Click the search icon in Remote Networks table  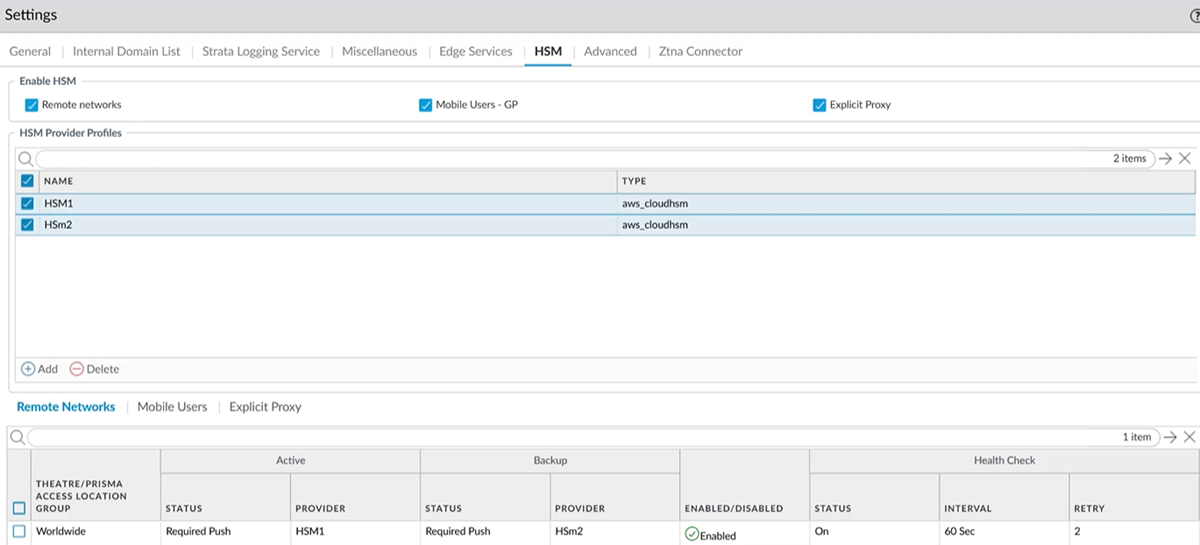click(17, 437)
